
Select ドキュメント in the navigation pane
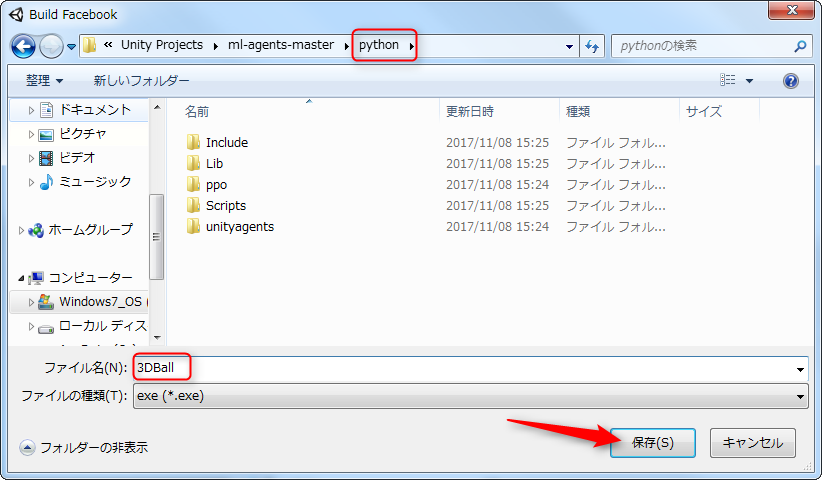point(95,110)
